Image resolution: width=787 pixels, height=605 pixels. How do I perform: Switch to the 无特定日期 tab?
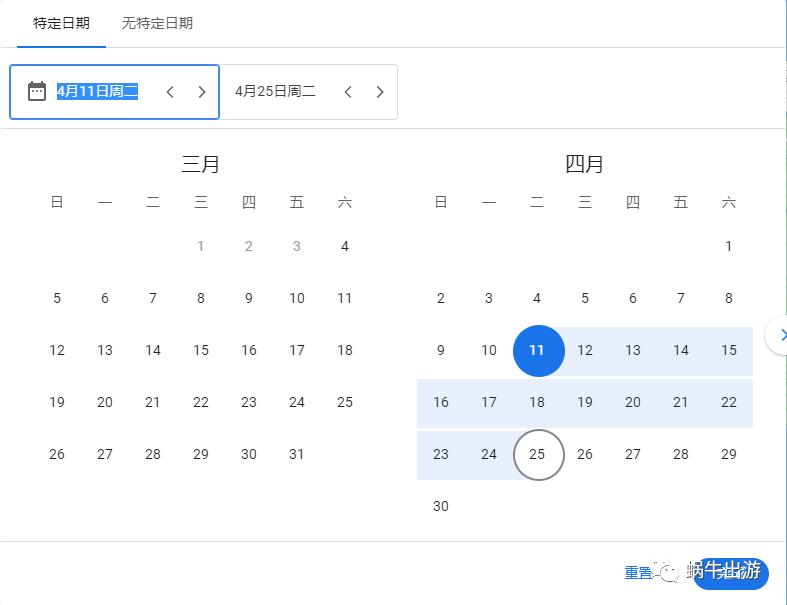pyautogui.click(x=157, y=23)
